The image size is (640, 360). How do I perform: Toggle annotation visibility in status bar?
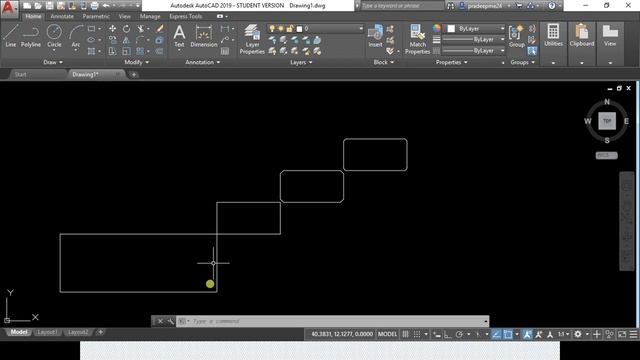click(527, 334)
